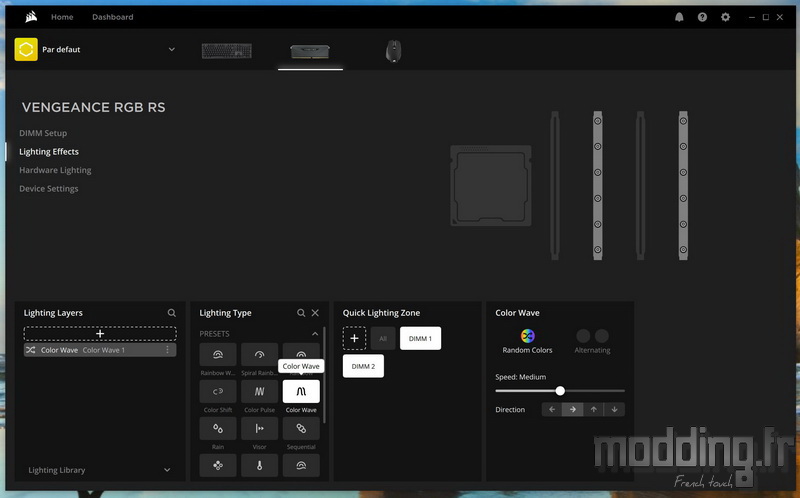Image resolution: width=800 pixels, height=498 pixels.
Task: Switch to the Dashboard tab
Action: (x=113, y=17)
